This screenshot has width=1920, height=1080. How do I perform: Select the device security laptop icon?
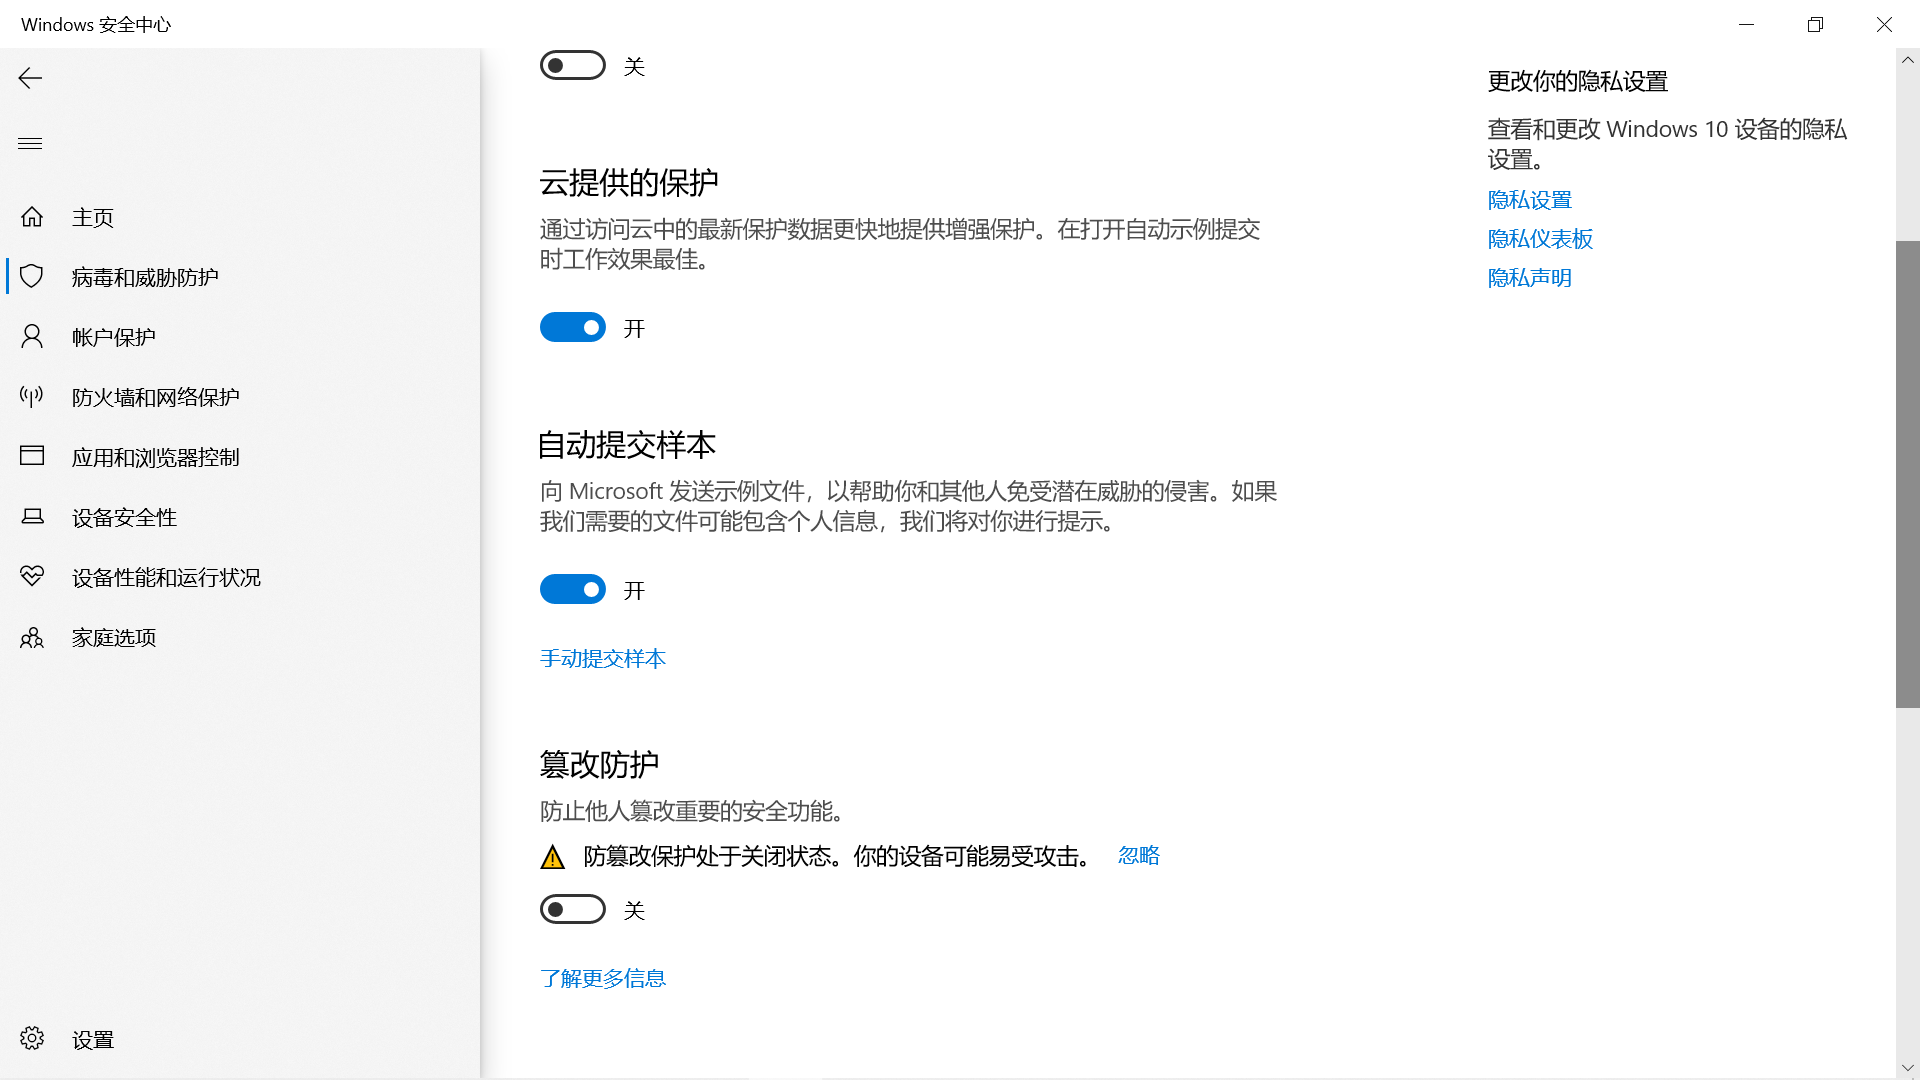click(32, 517)
